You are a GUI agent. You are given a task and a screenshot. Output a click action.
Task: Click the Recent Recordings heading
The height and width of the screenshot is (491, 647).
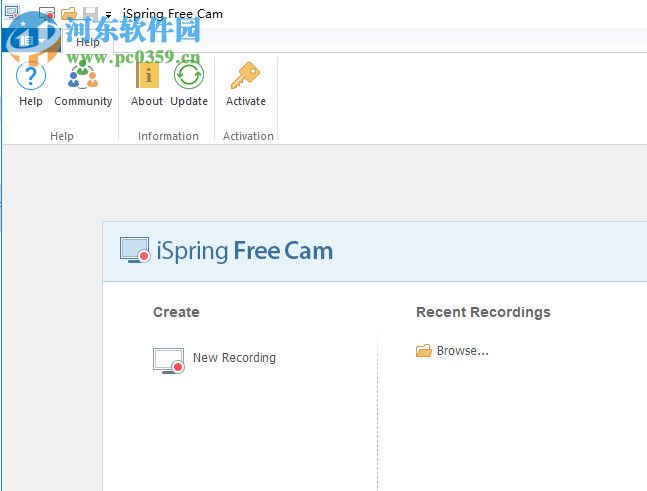(x=483, y=312)
